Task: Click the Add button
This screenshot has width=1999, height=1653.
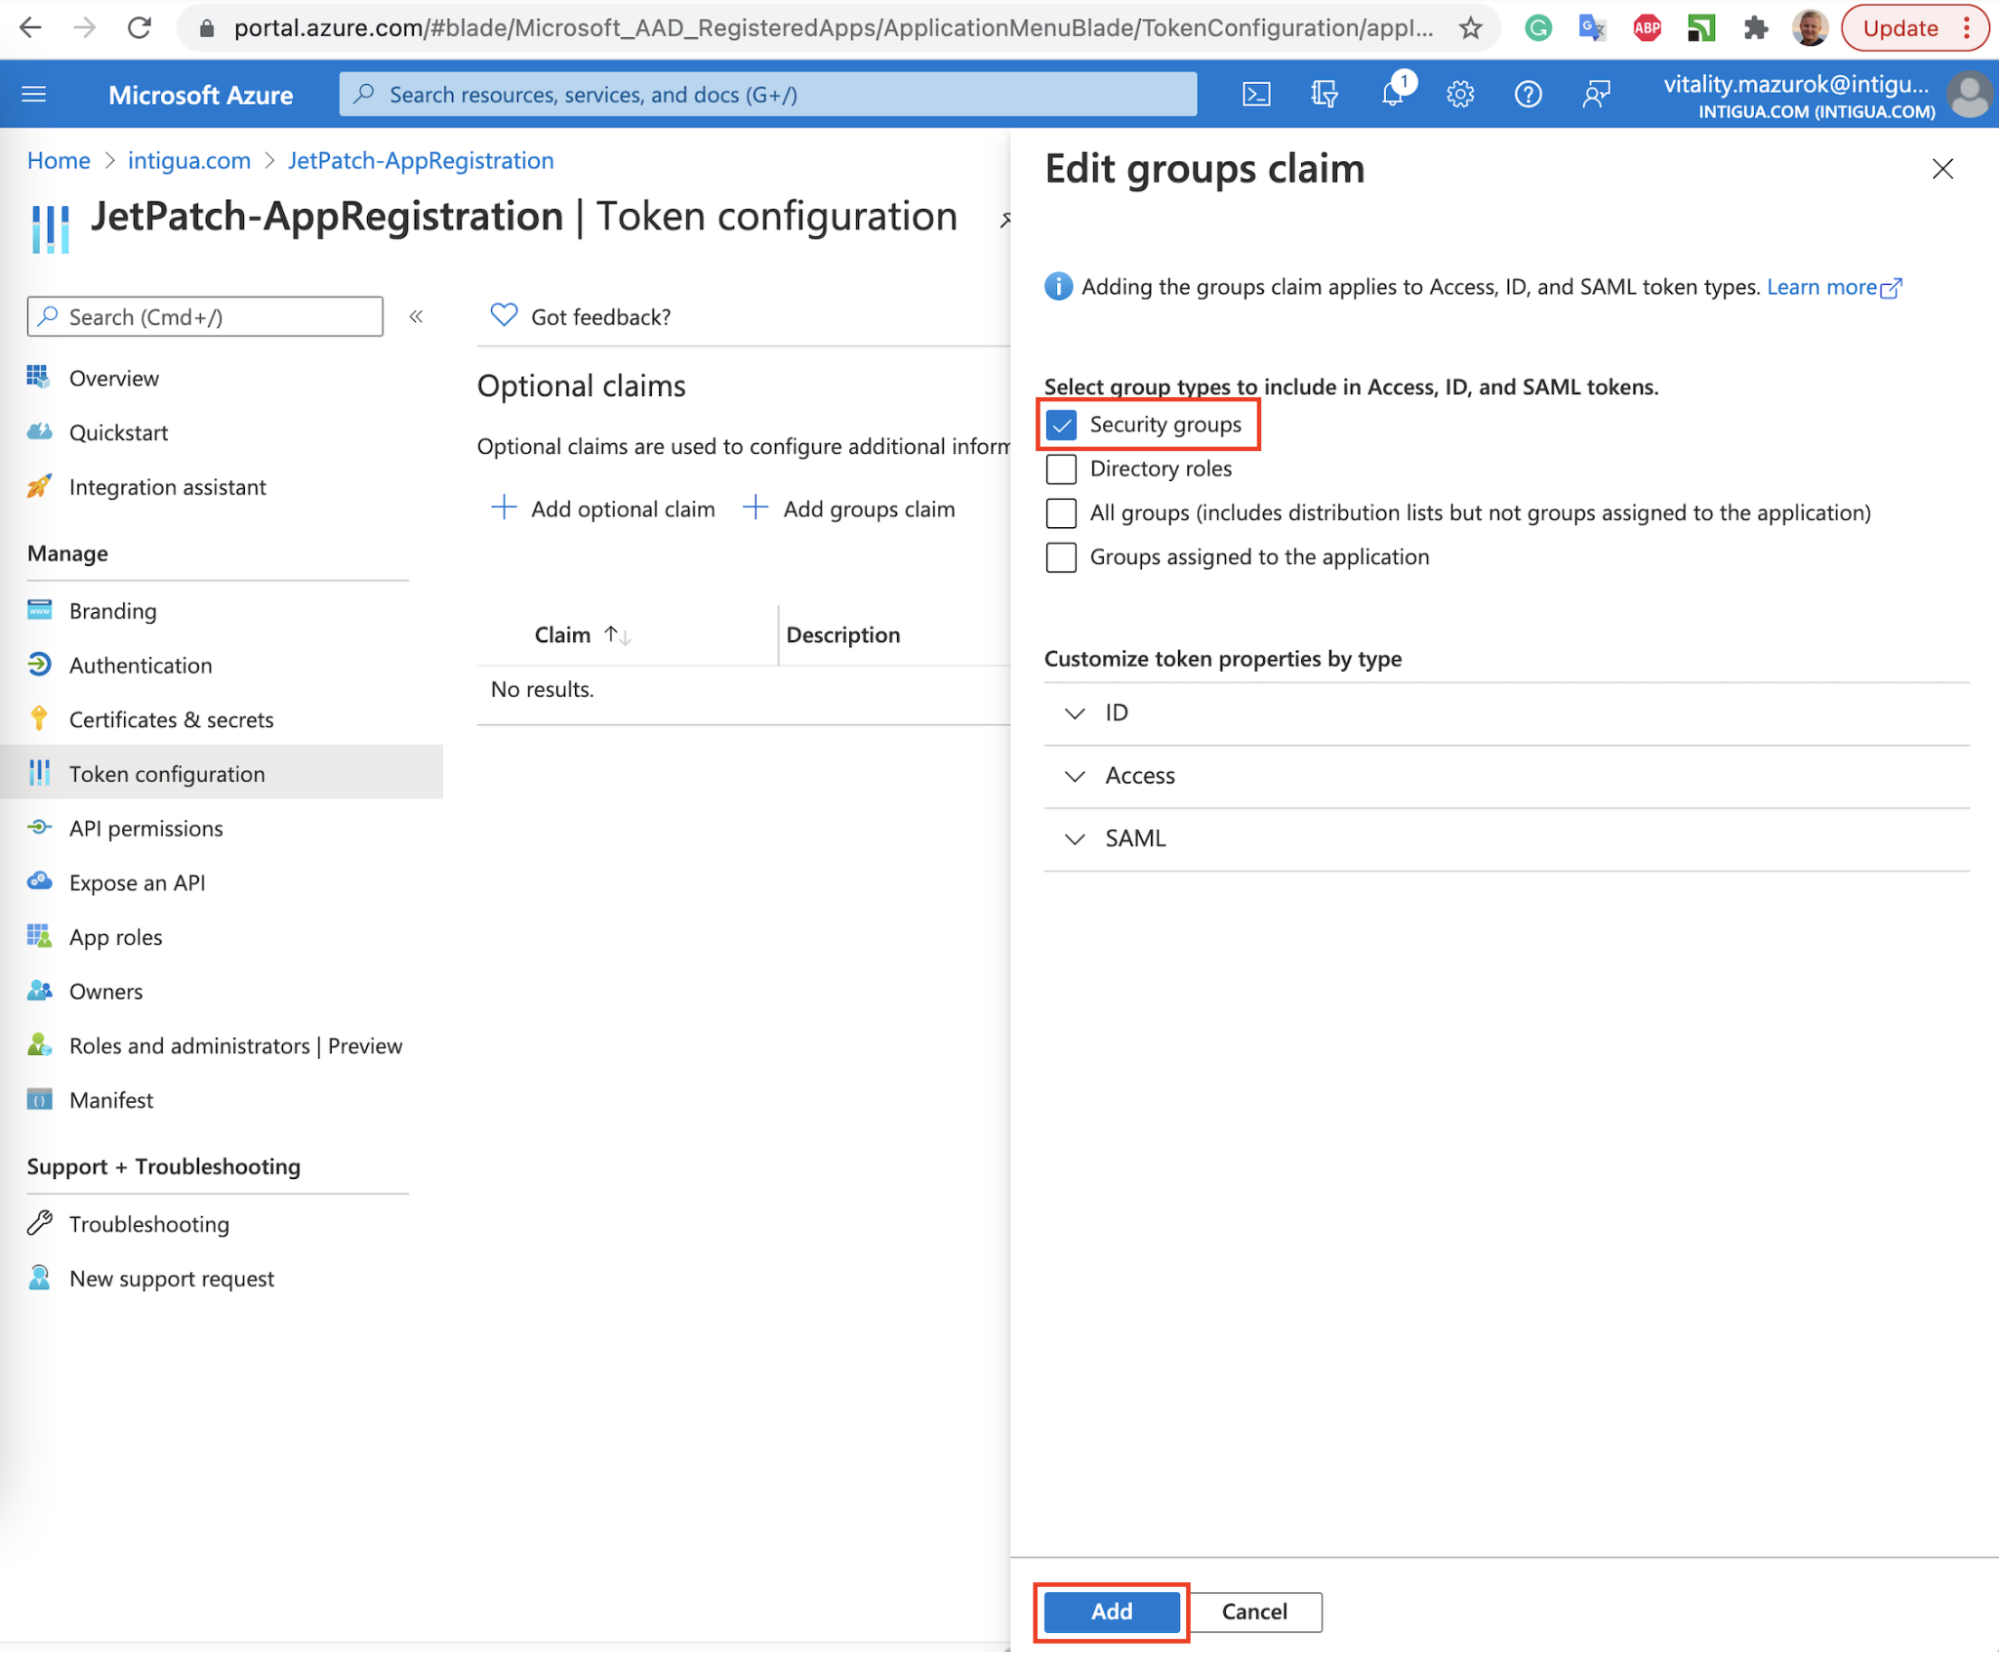Action: click(1111, 1611)
